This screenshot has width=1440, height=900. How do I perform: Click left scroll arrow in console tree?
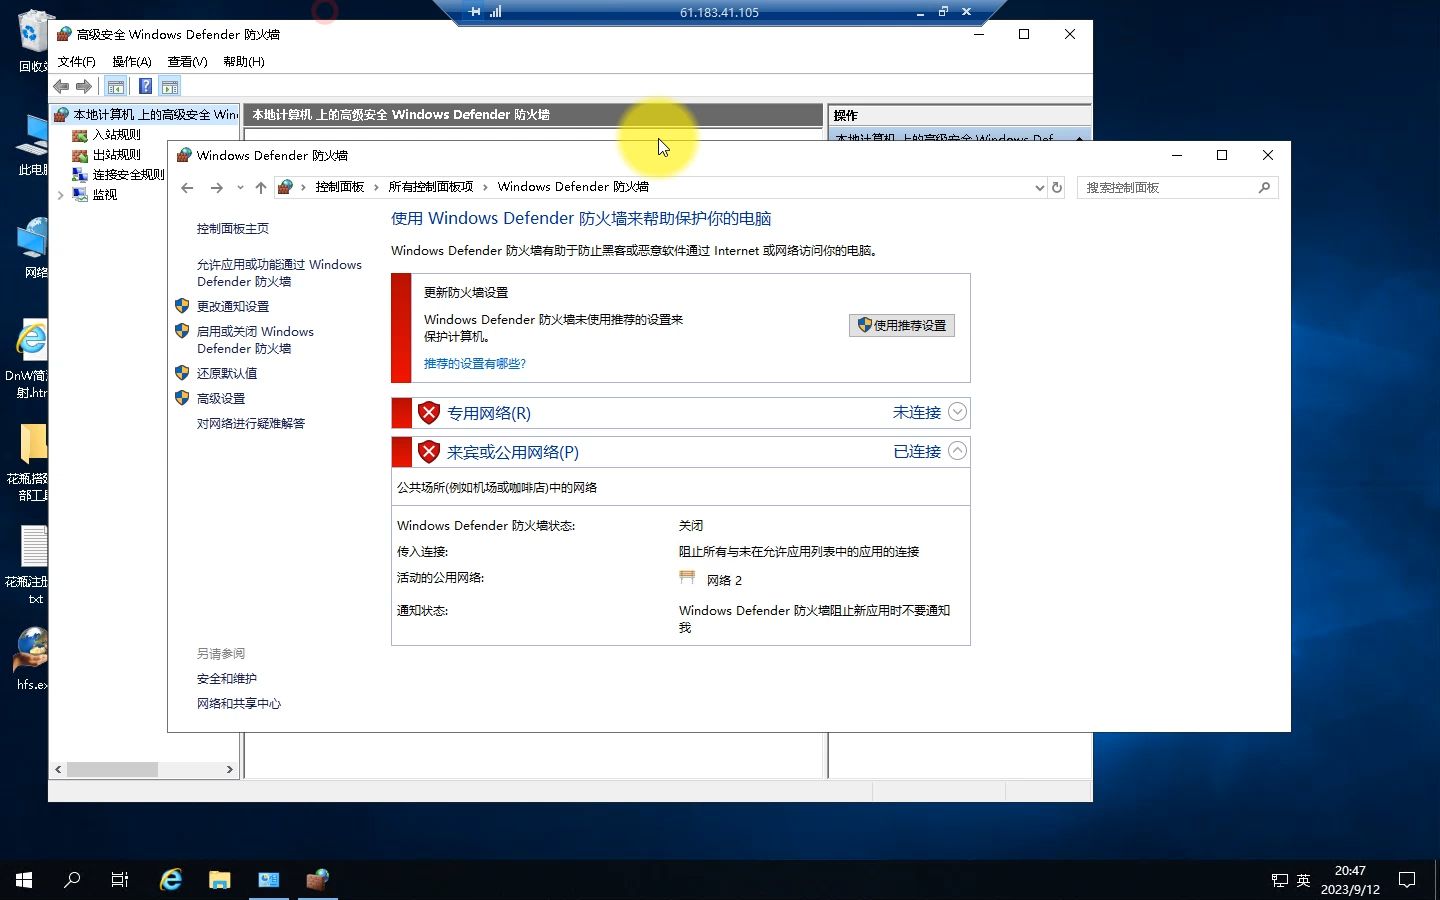pyautogui.click(x=58, y=770)
